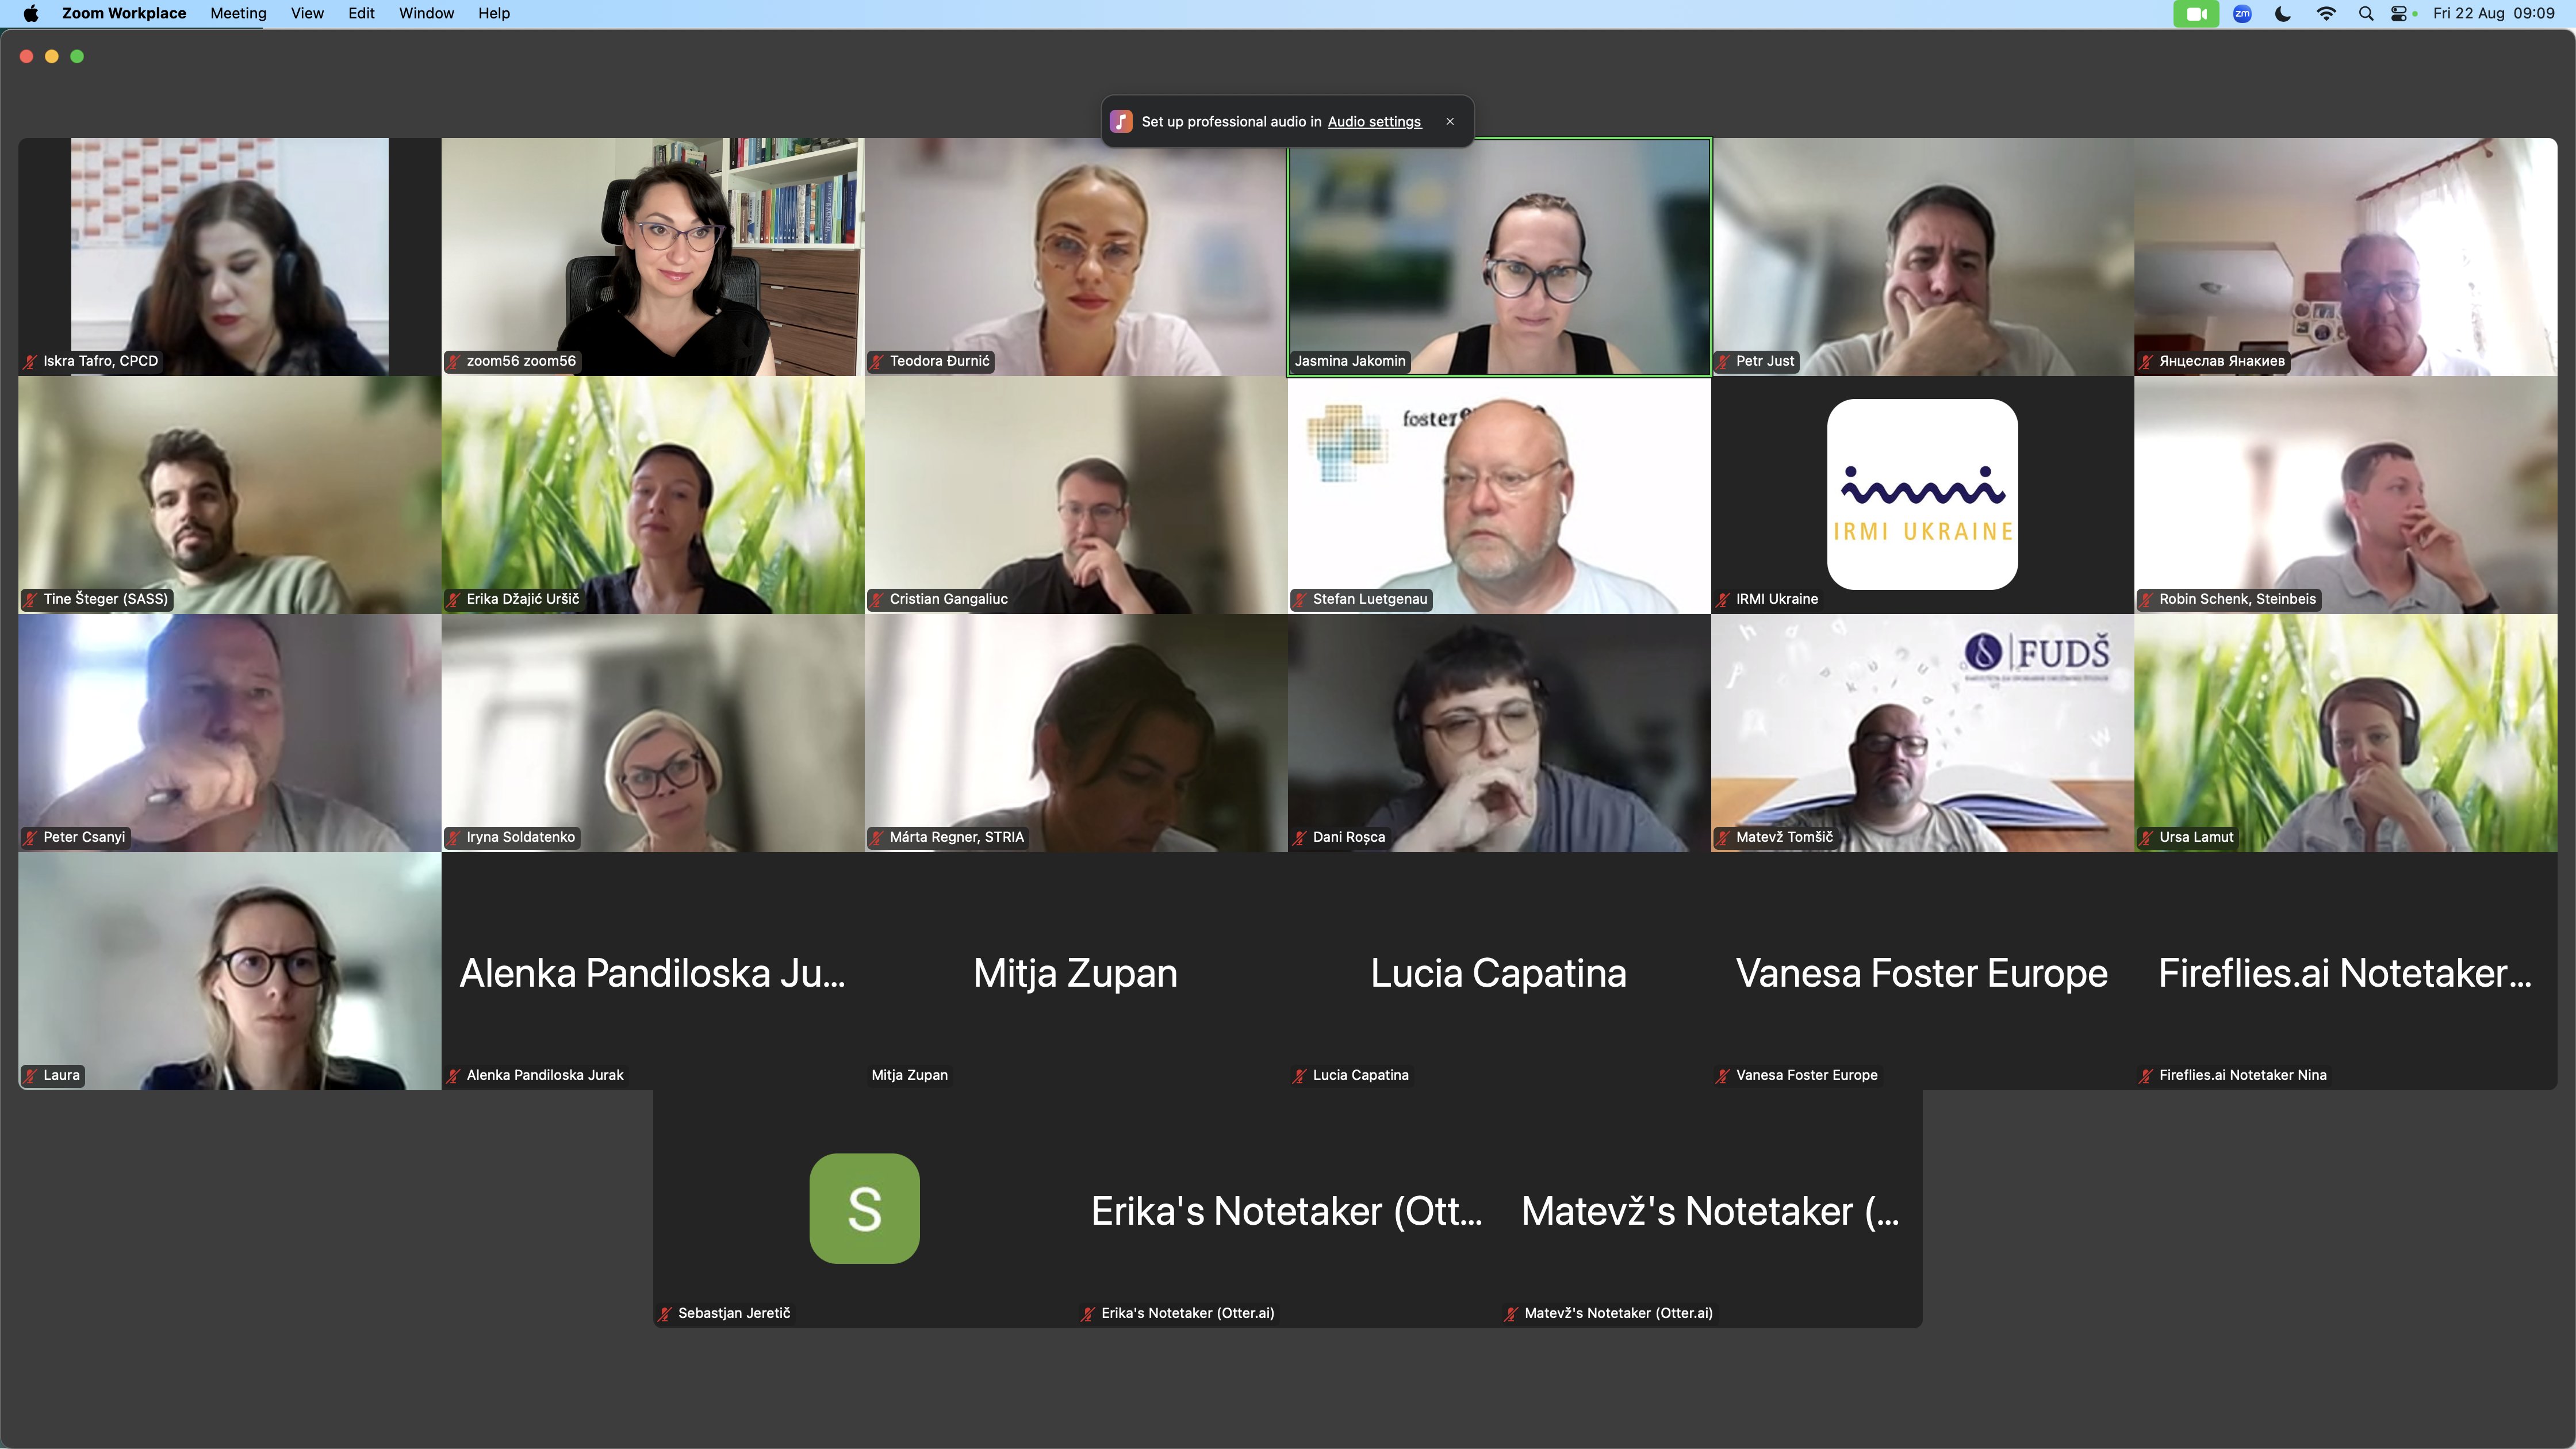The height and width of the screenshot is (1449, 2576).
Task: Click the green Zoom camera icon in menu bar
Action: coord(2196,14)
